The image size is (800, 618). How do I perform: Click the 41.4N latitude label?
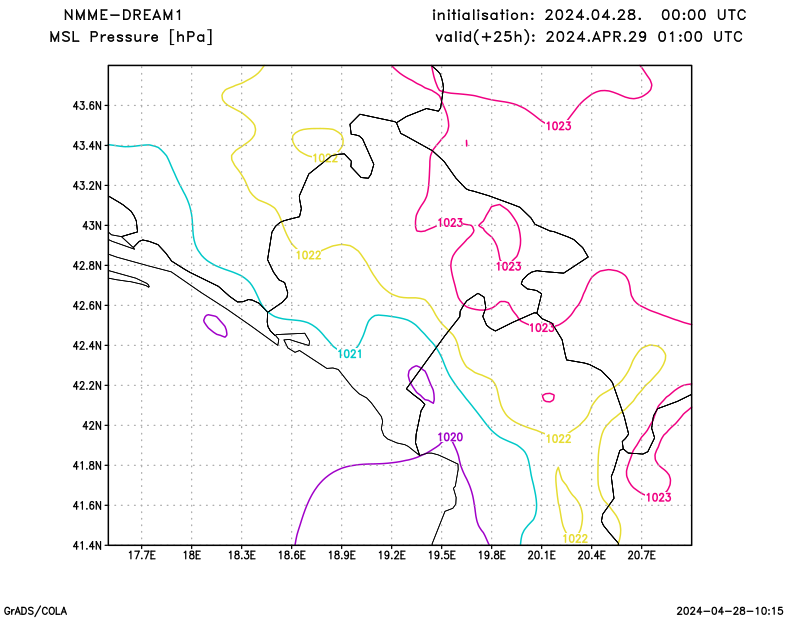[87, 546]
